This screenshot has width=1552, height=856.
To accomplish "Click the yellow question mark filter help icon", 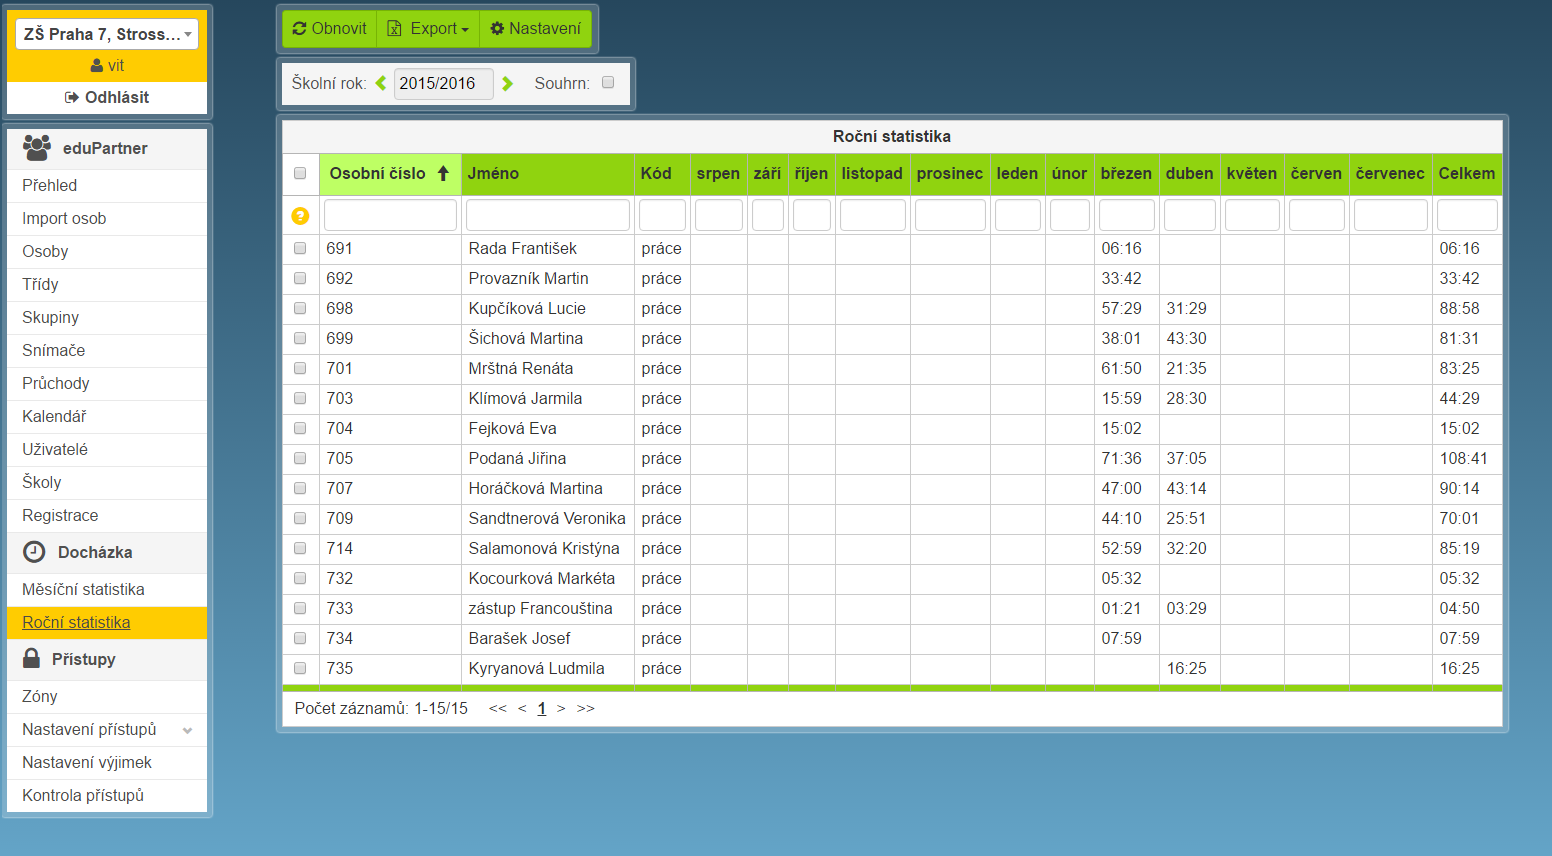I will tap(300, 216).
